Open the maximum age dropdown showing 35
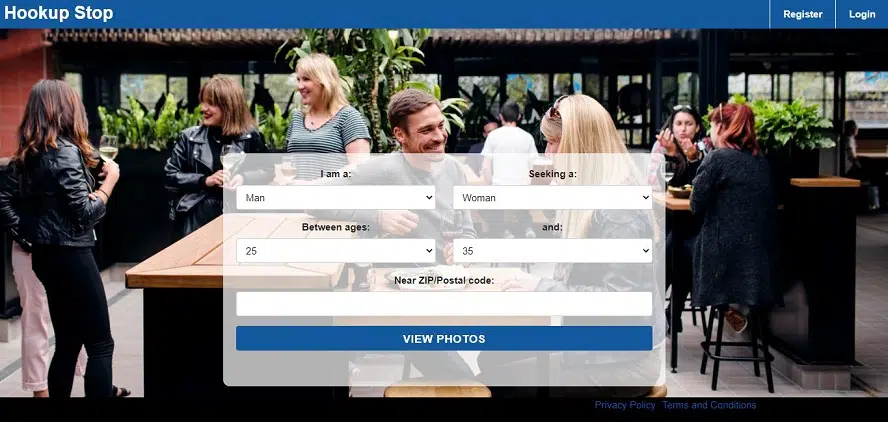The width and height of the screenshot is (888, 422). (552, 251)
